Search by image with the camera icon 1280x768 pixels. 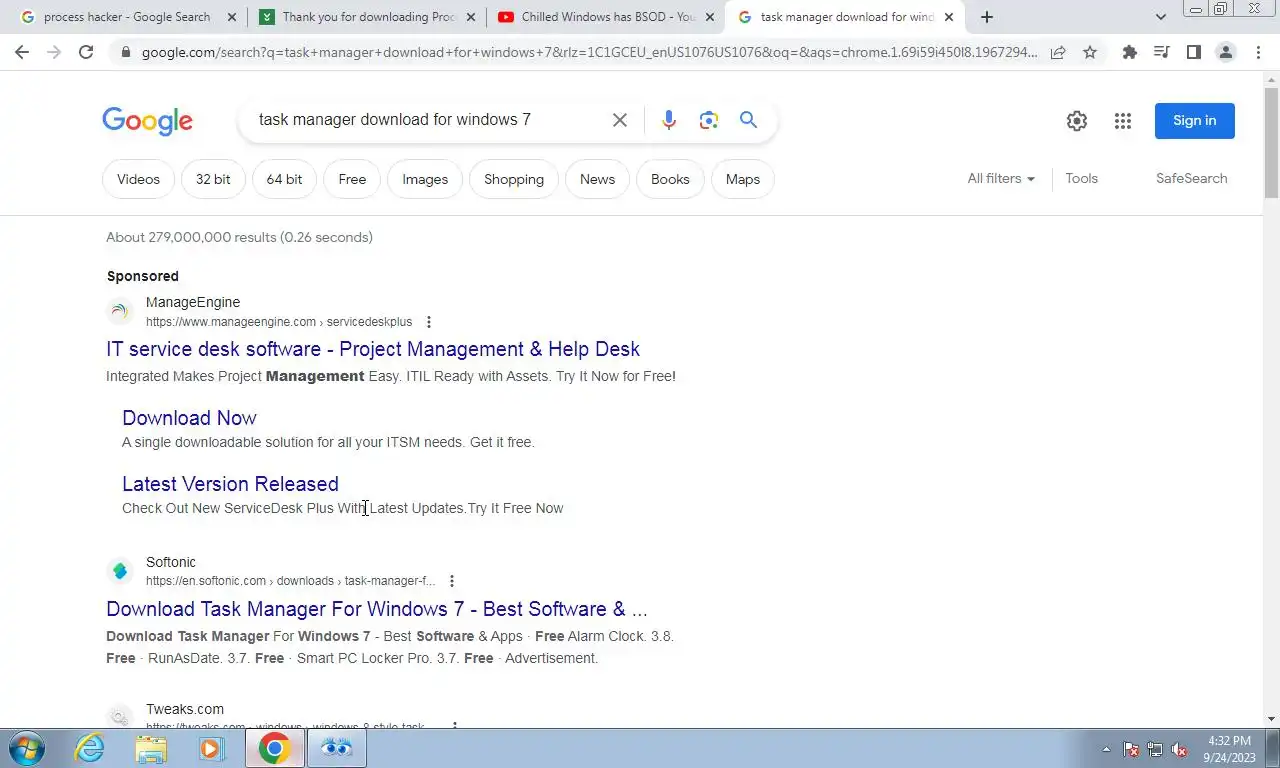(709, 120)
